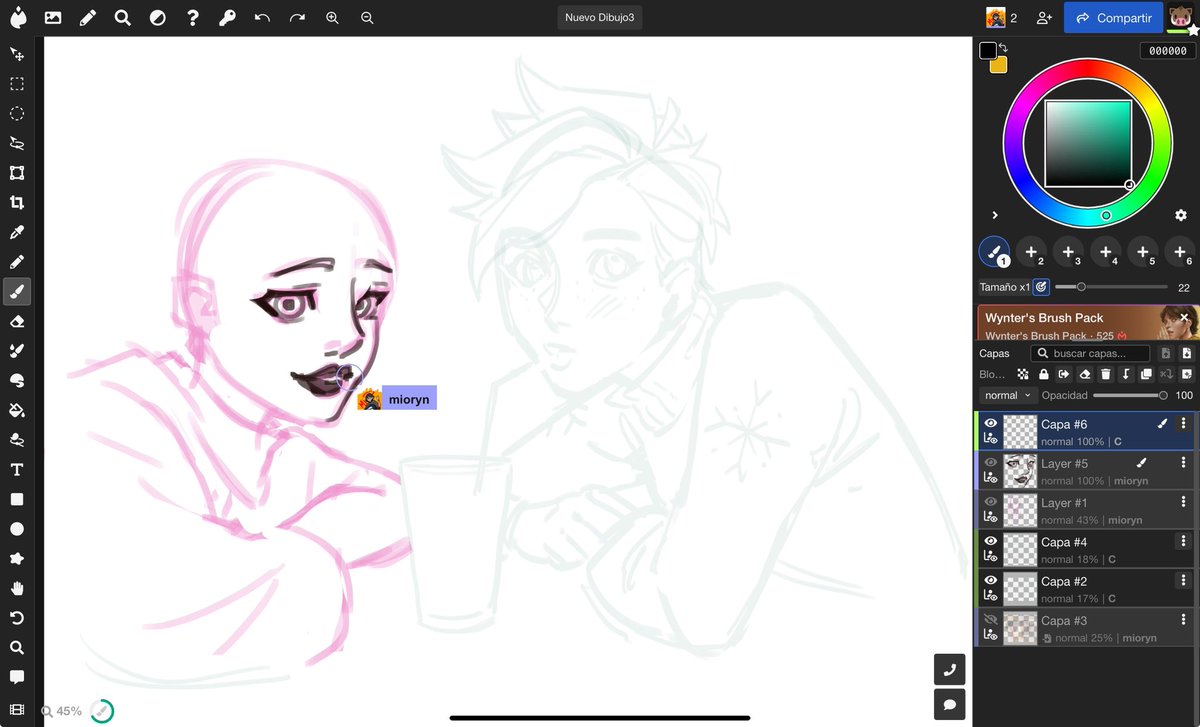Select the paint bucket fill tool

(x=17, y=410)
